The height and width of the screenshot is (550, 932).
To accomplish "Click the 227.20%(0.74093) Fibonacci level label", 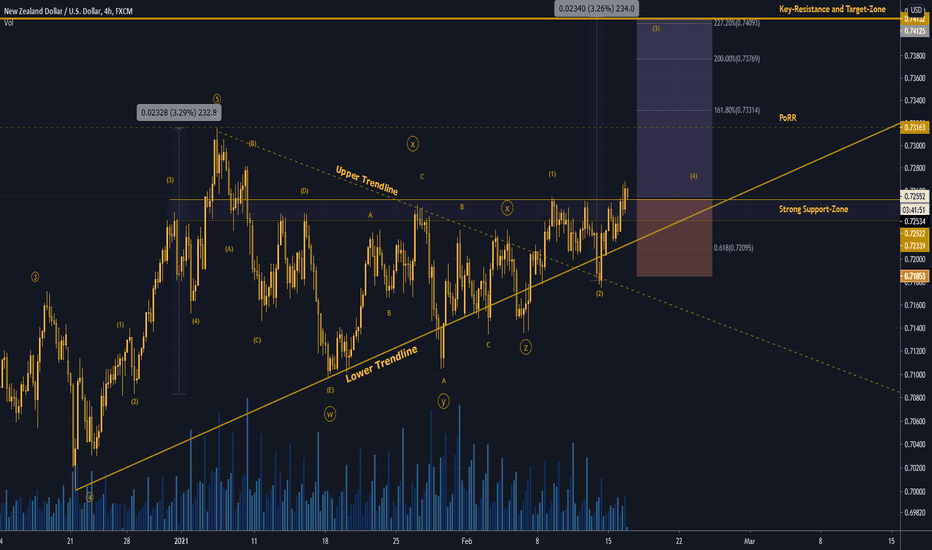I will click(736, 23).
